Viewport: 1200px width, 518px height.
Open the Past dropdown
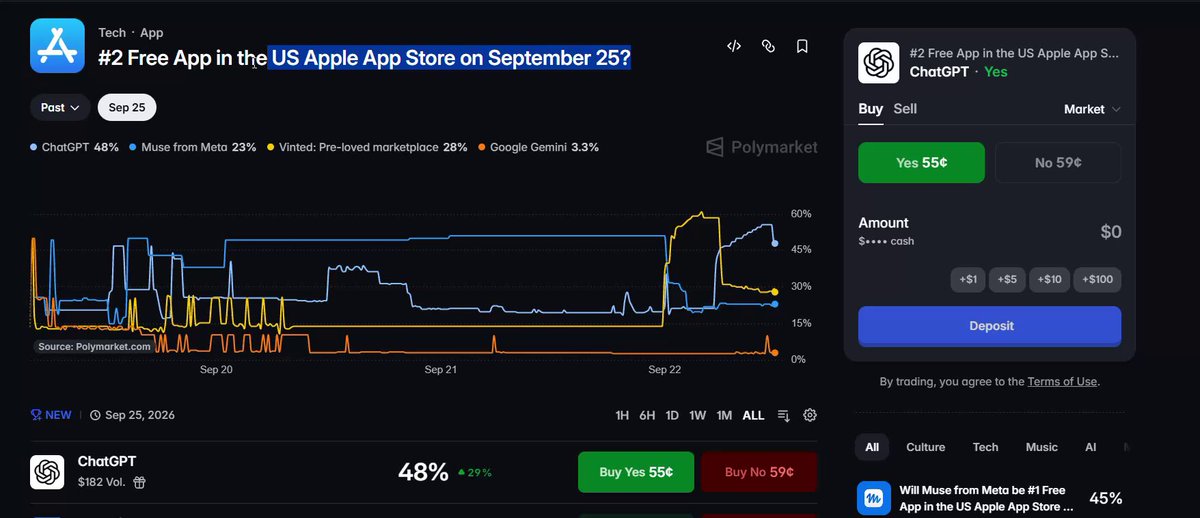[61, 107]
